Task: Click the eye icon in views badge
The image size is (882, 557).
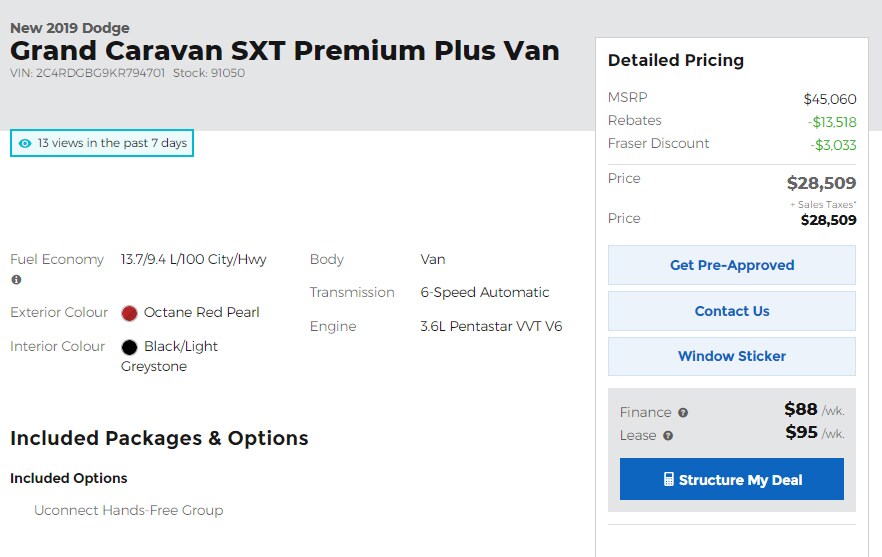Action: click(25, 143)
